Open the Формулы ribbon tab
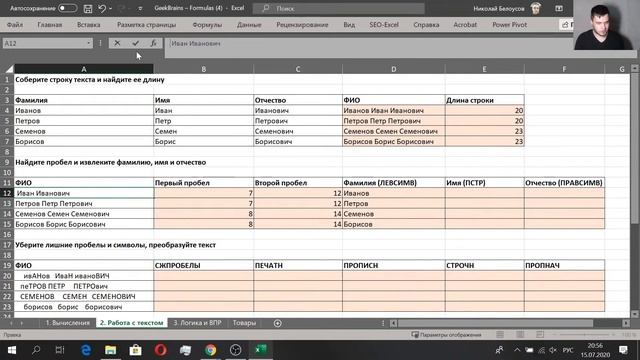640x360 pixels. (x=207, y=25)
